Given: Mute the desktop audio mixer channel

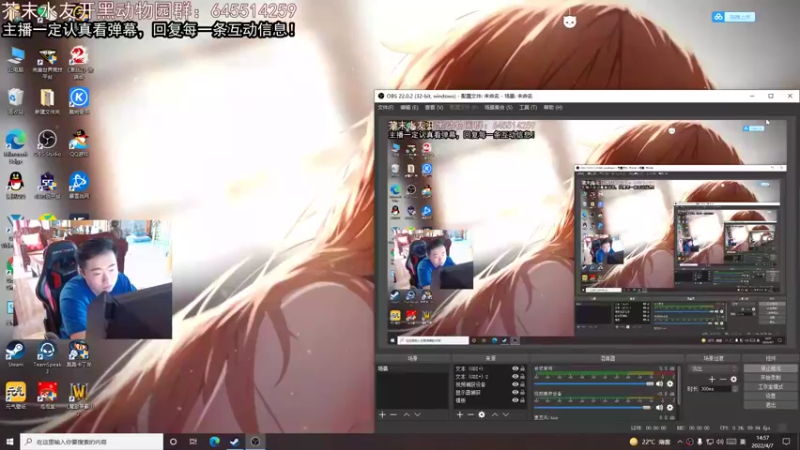Looking at the screenshot, I should pyautogui.click(x=659, y=384).
